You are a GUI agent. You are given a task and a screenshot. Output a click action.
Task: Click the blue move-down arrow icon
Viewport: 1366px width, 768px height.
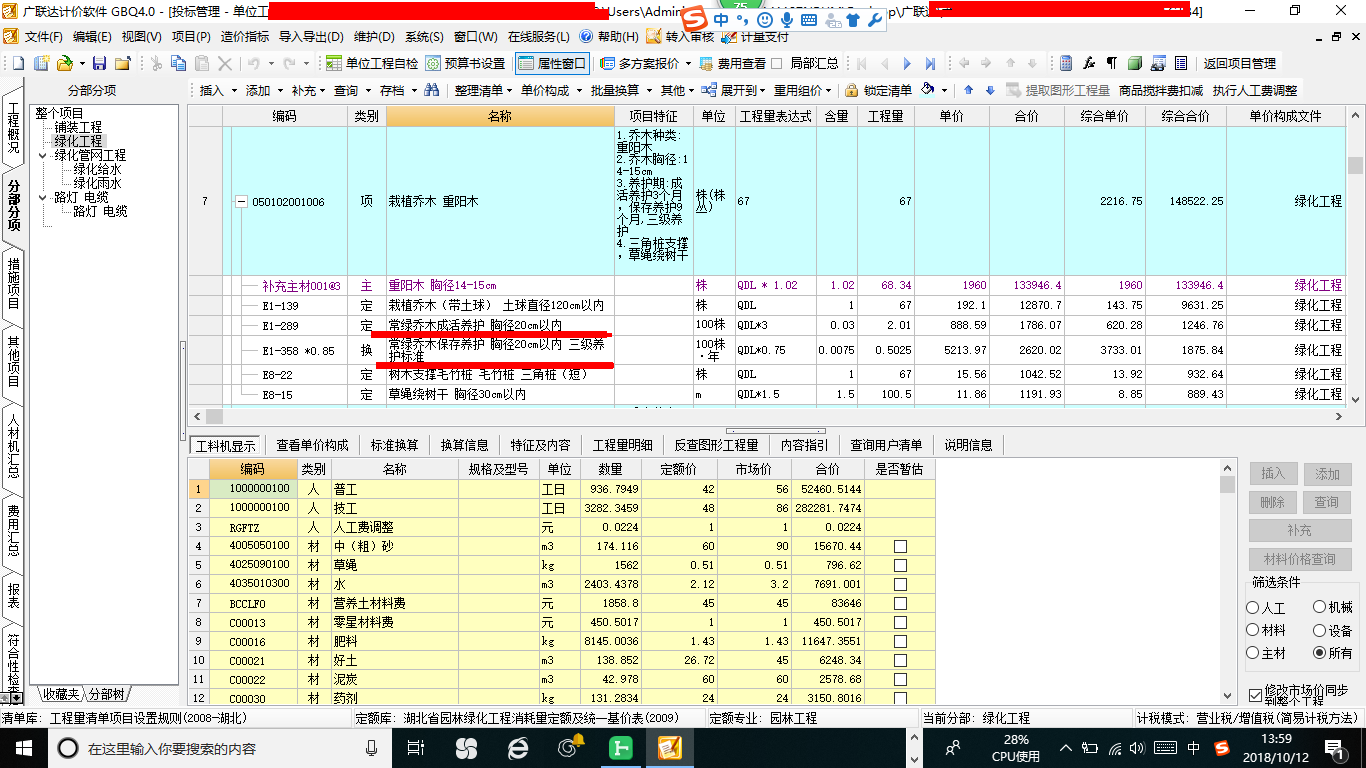coord(990,90)
